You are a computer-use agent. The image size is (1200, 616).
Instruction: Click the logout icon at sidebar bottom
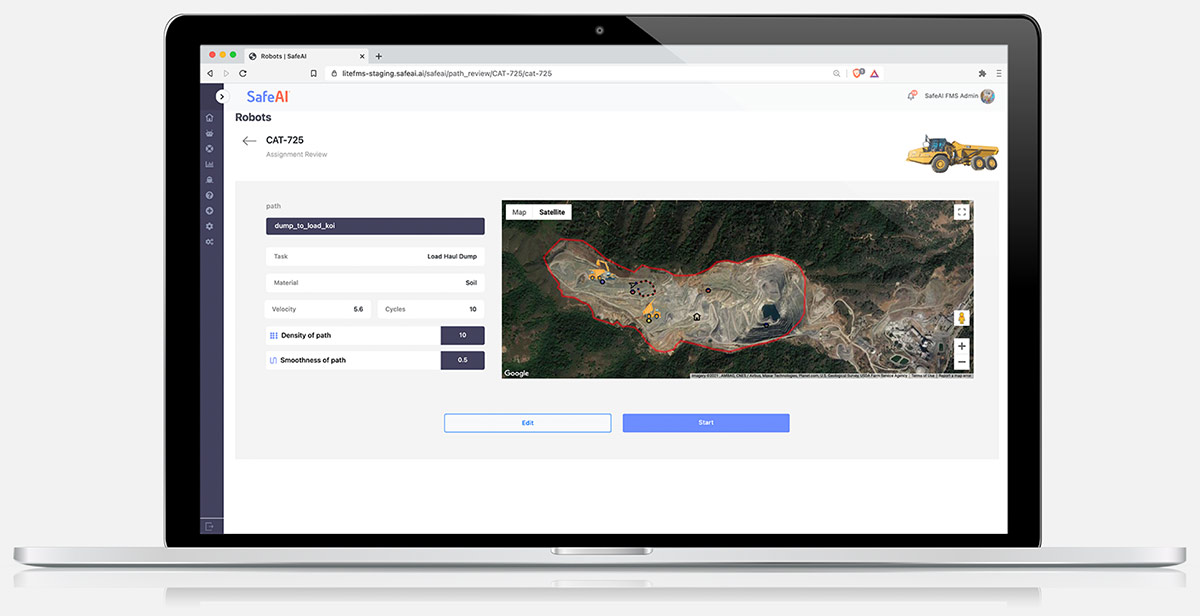point(209,526)
